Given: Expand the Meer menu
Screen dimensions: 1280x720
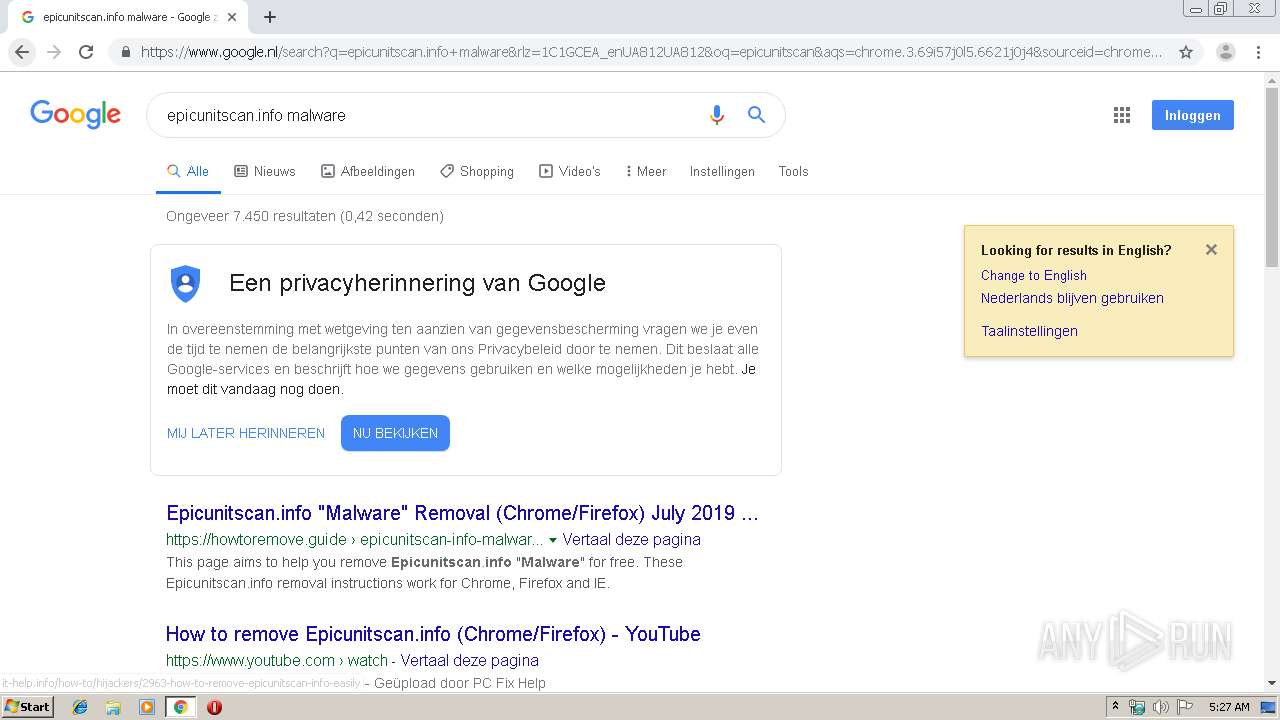Looking at the screenshot, I should tap(646, 171).
